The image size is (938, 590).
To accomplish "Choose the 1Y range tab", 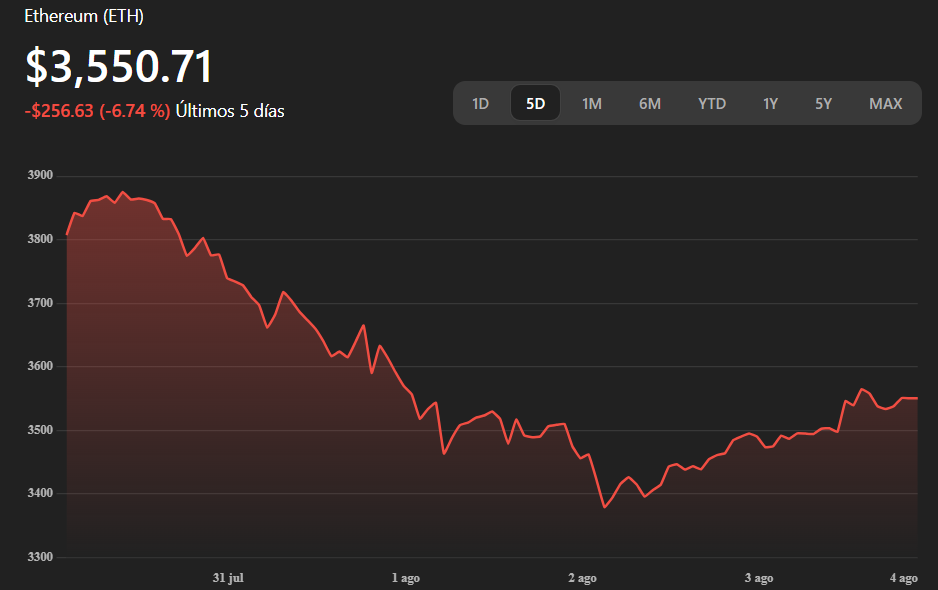I will pos(770,104).
